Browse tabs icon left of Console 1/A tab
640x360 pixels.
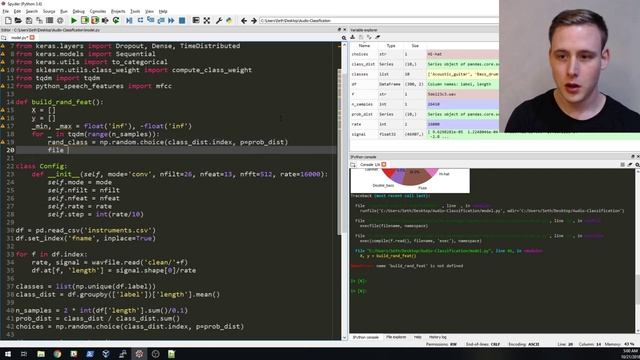[x=353, y=164]
